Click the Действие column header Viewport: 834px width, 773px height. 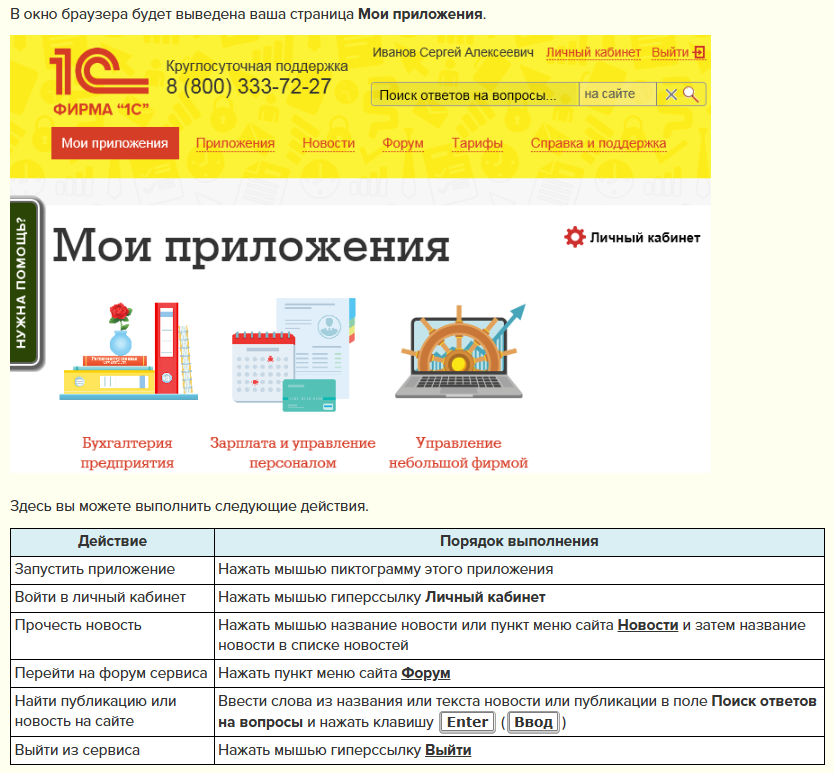(x=112, y=542)
